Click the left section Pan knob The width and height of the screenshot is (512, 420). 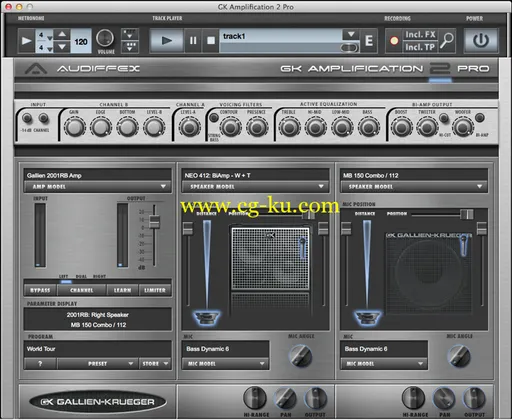tap(285, 398)
